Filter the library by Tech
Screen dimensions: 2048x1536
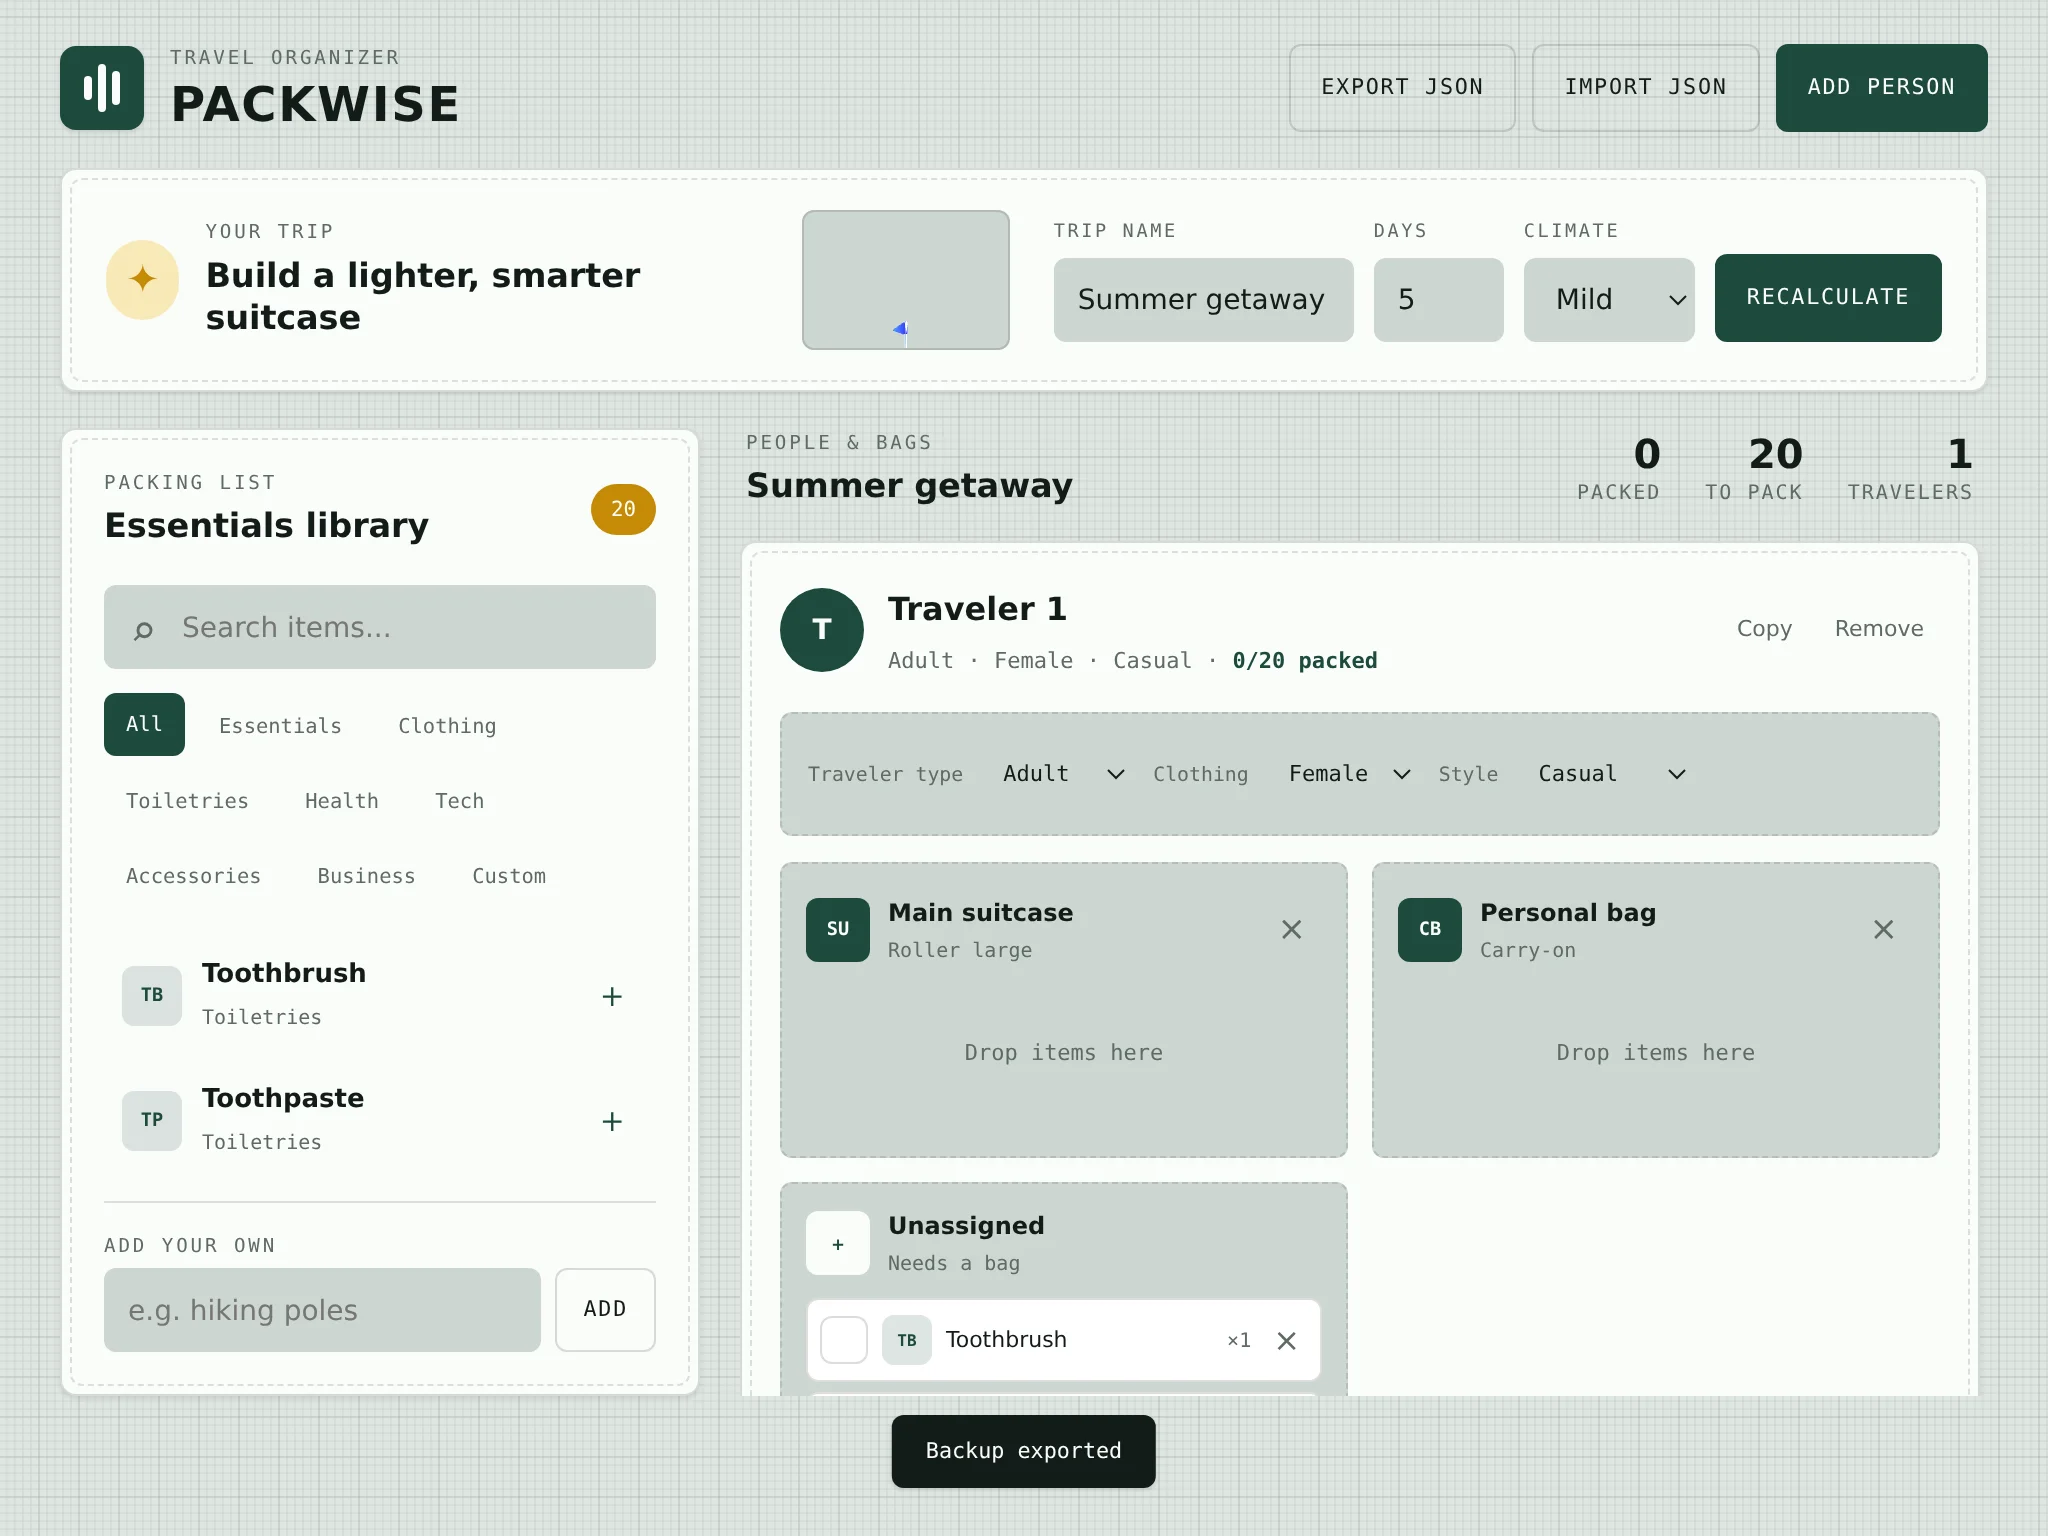pyautogui.click(x=459, y=801)
